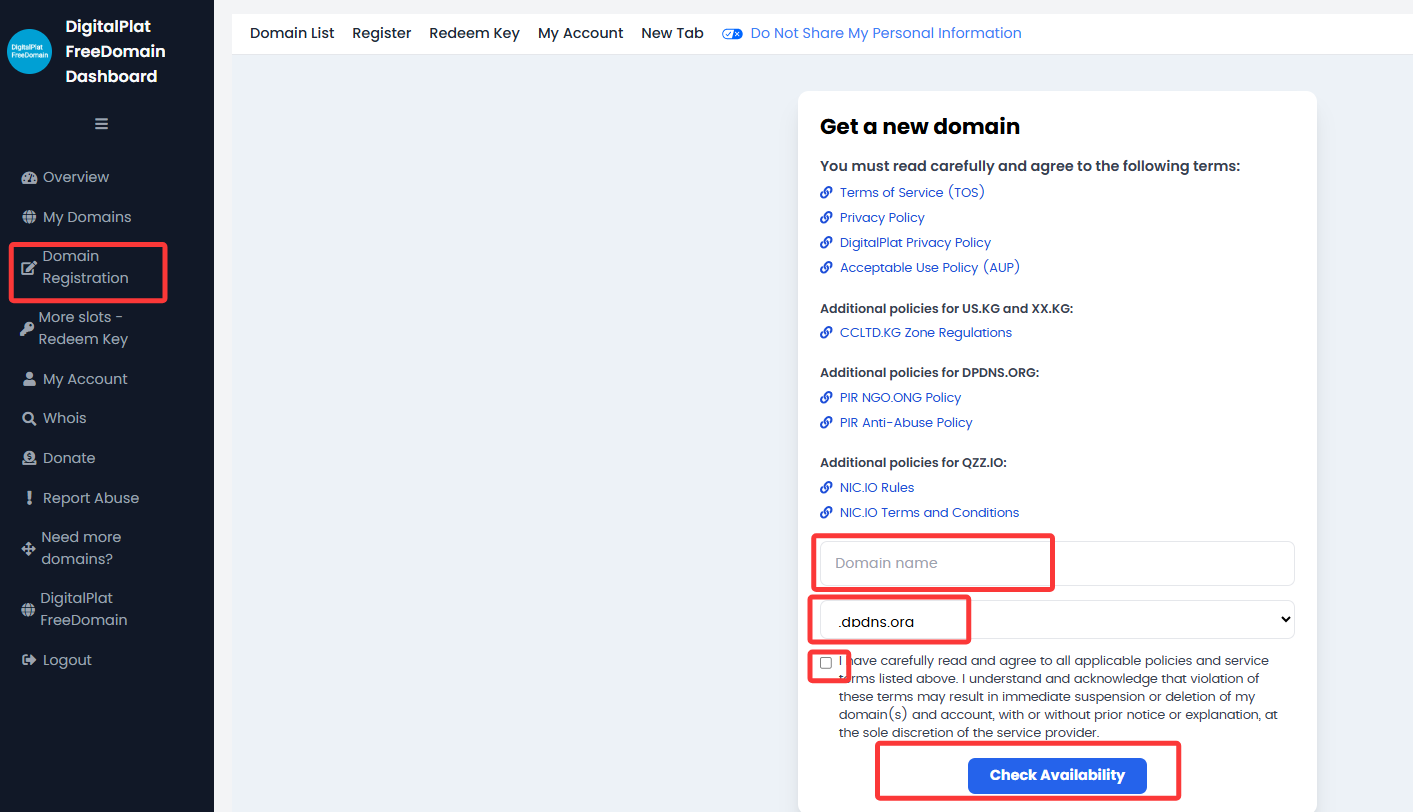The image size is (1413, 812).
Task: Open the NIC.IO Terms and Conditions link
Action: (929, 512)
